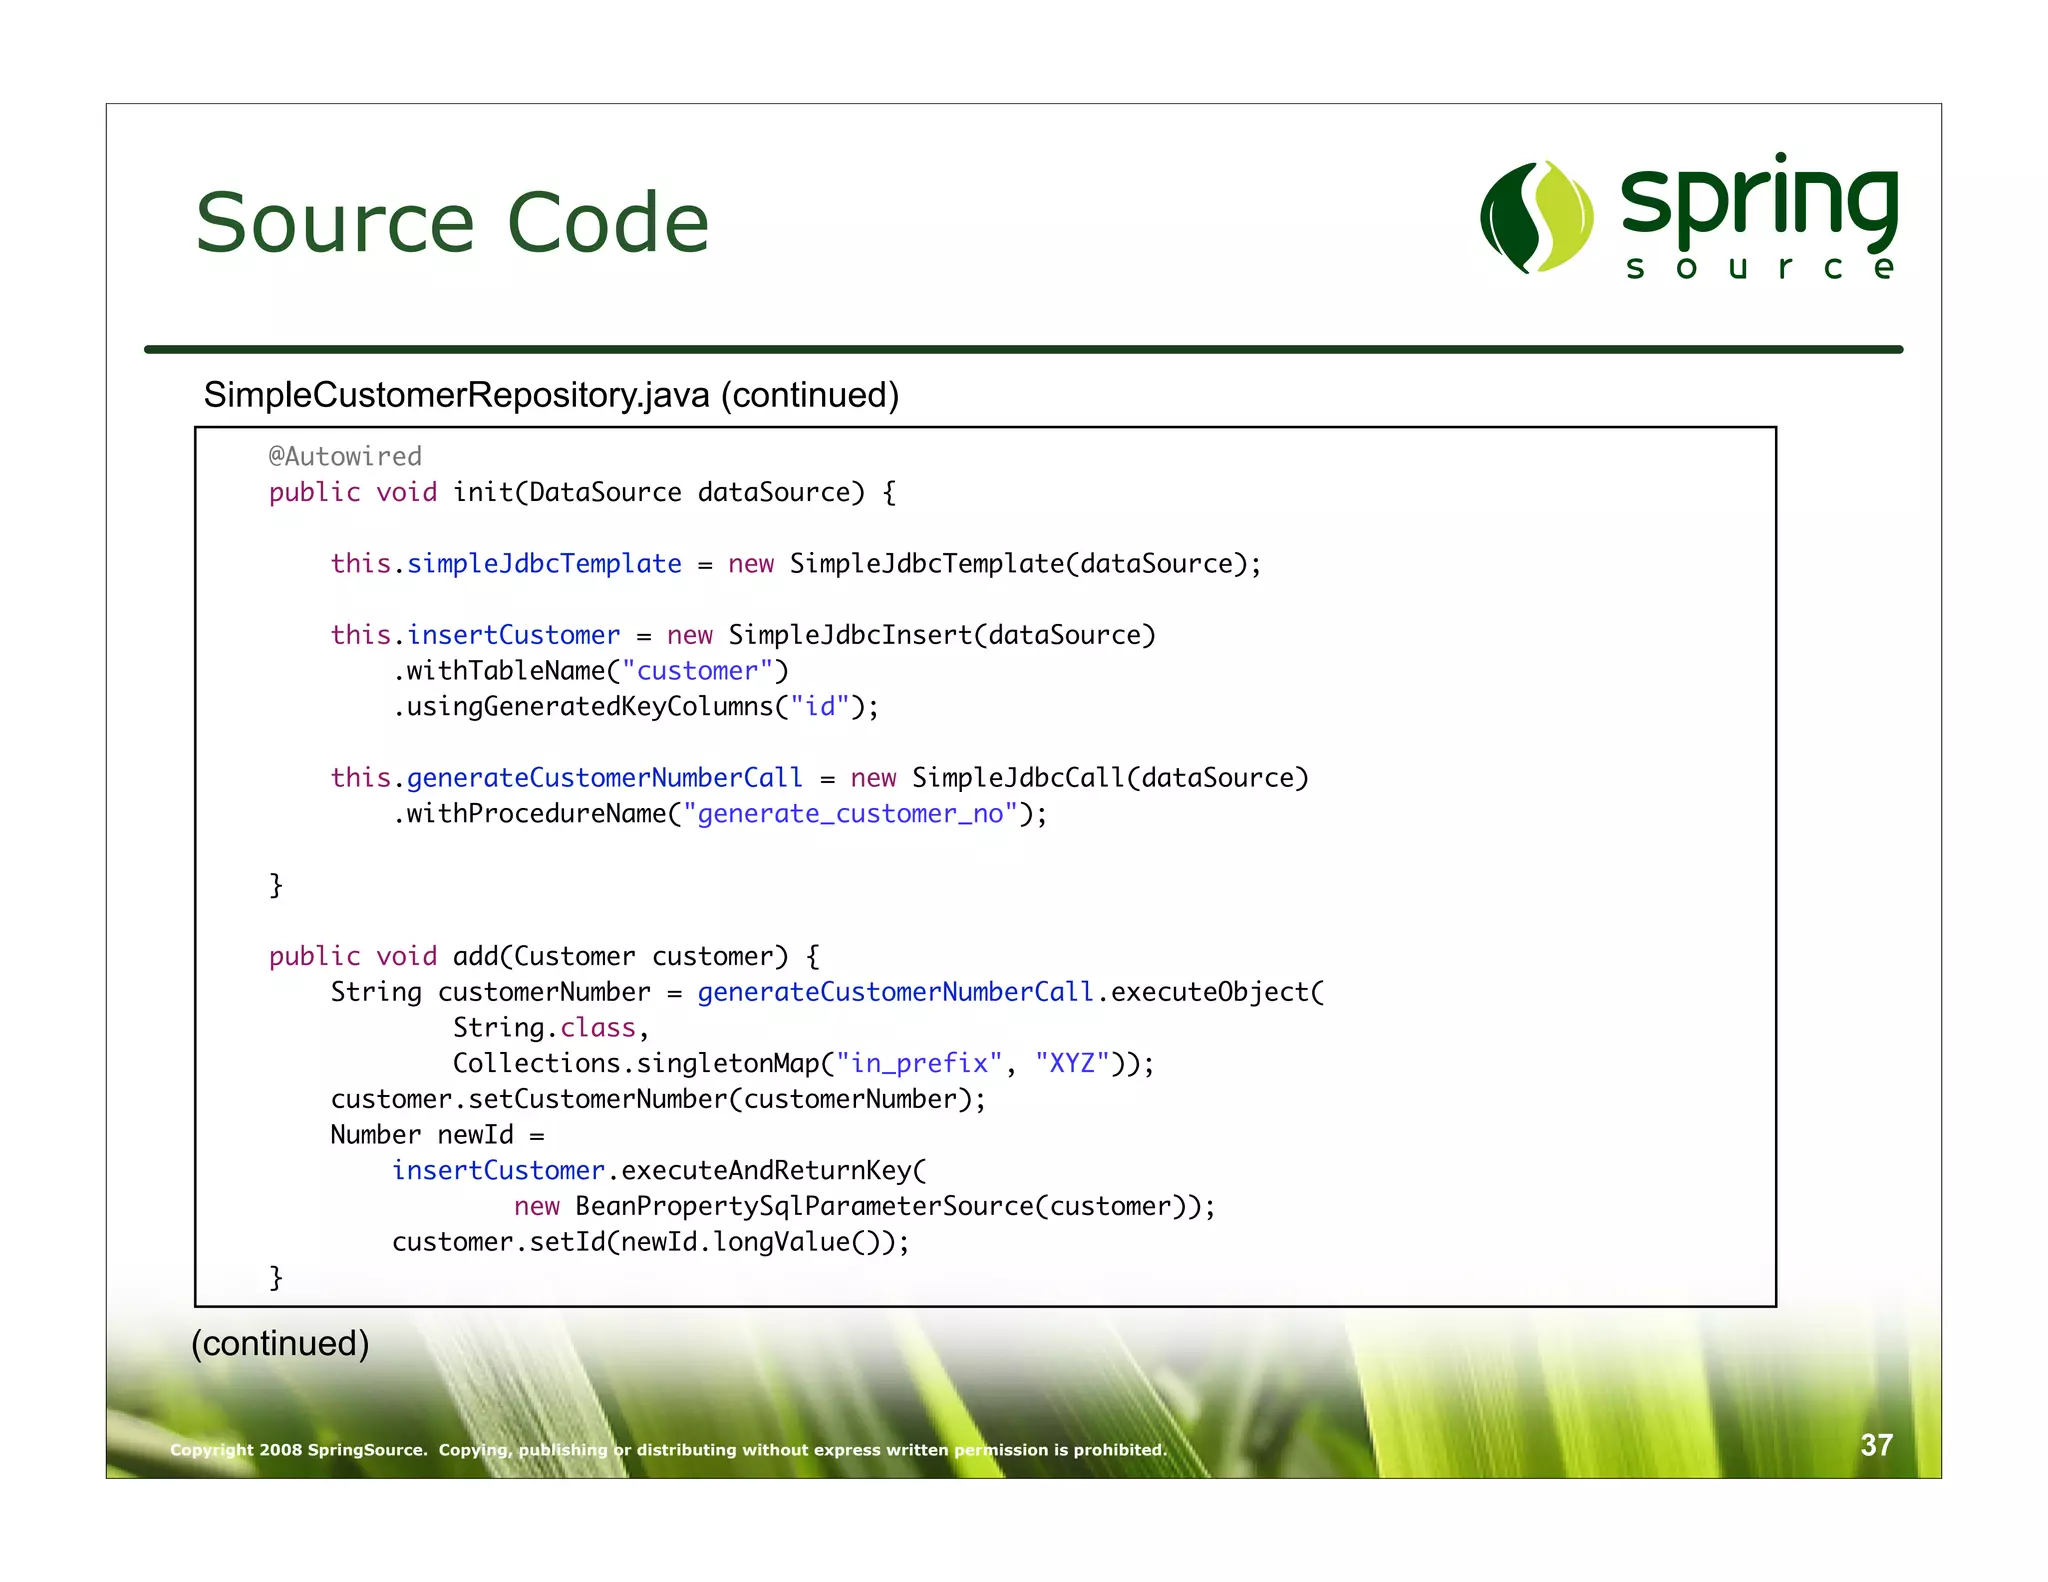Click the slide number 37
Viewport: 2048px width, 1582px height.
(1876, 1445)
